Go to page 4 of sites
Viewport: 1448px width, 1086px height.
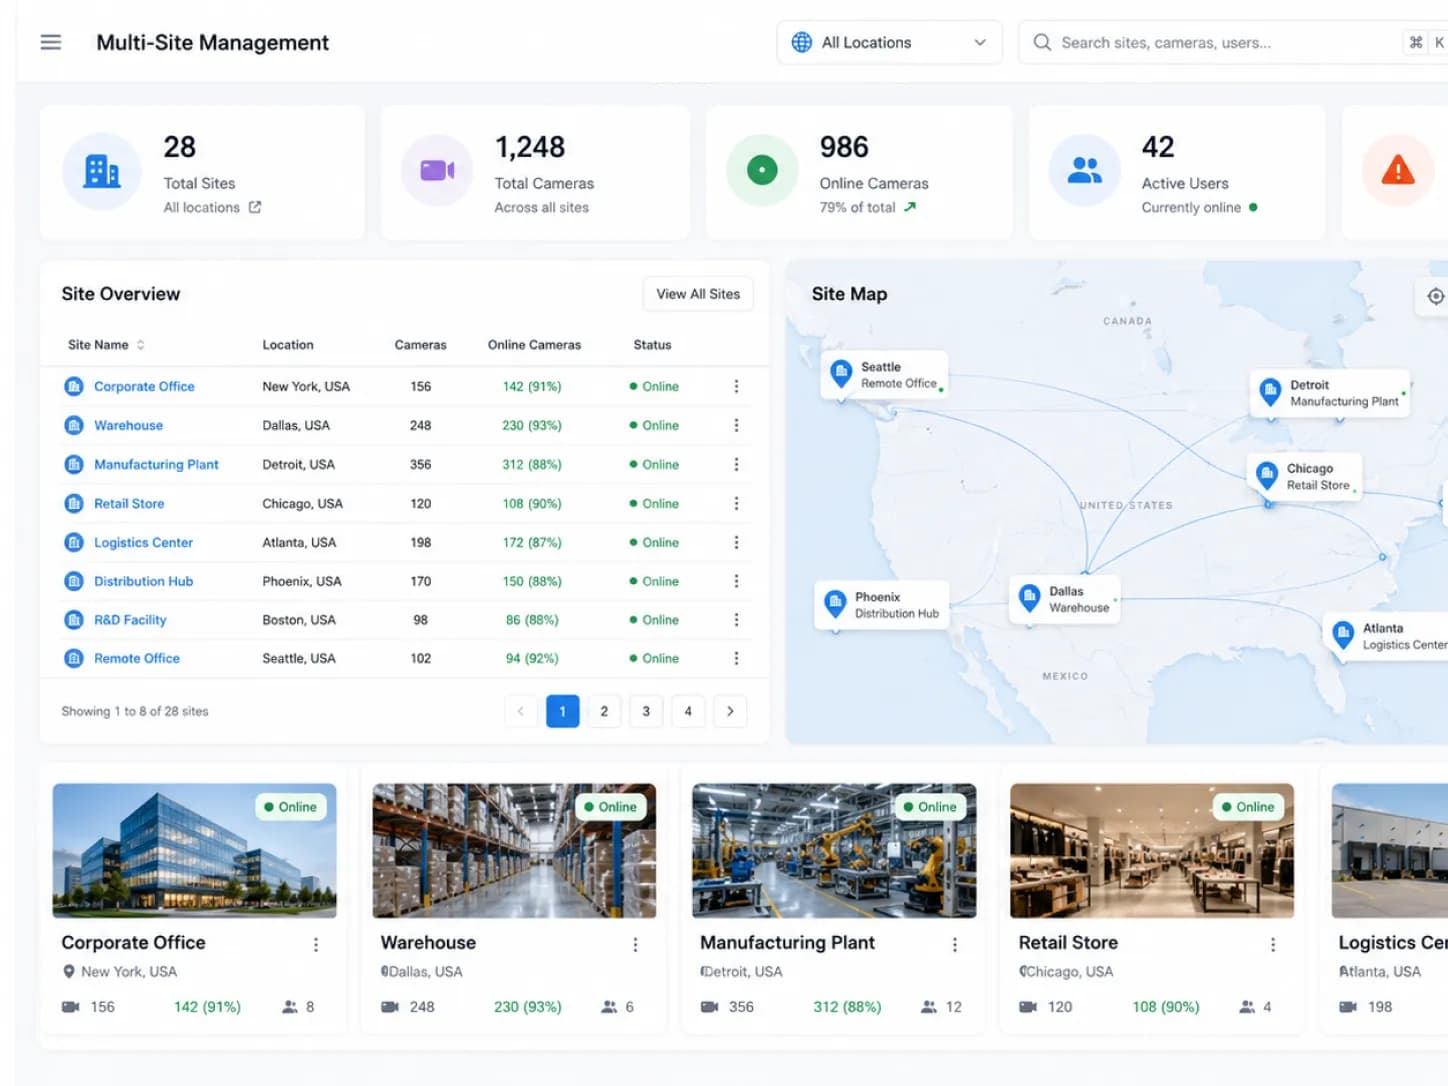(688, 711)
